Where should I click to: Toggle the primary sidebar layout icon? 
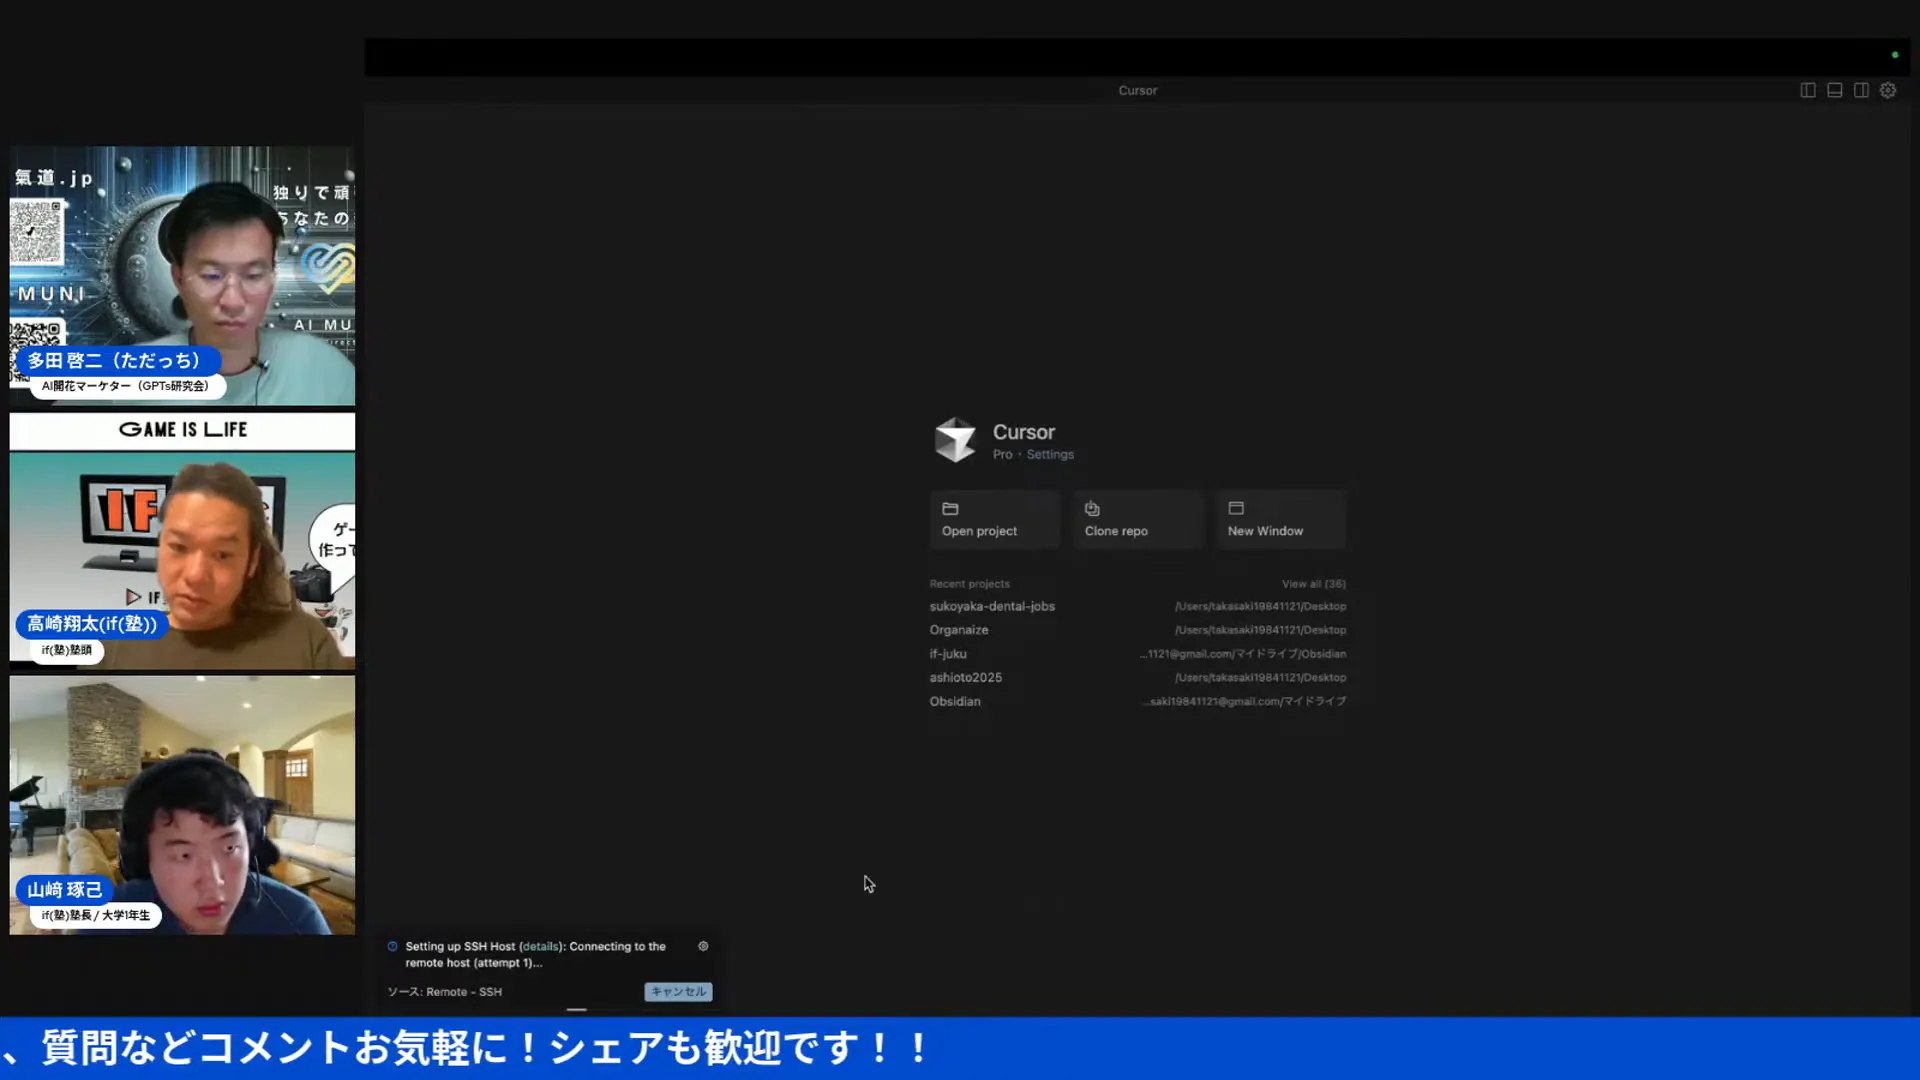click(x=1808, y=90)
